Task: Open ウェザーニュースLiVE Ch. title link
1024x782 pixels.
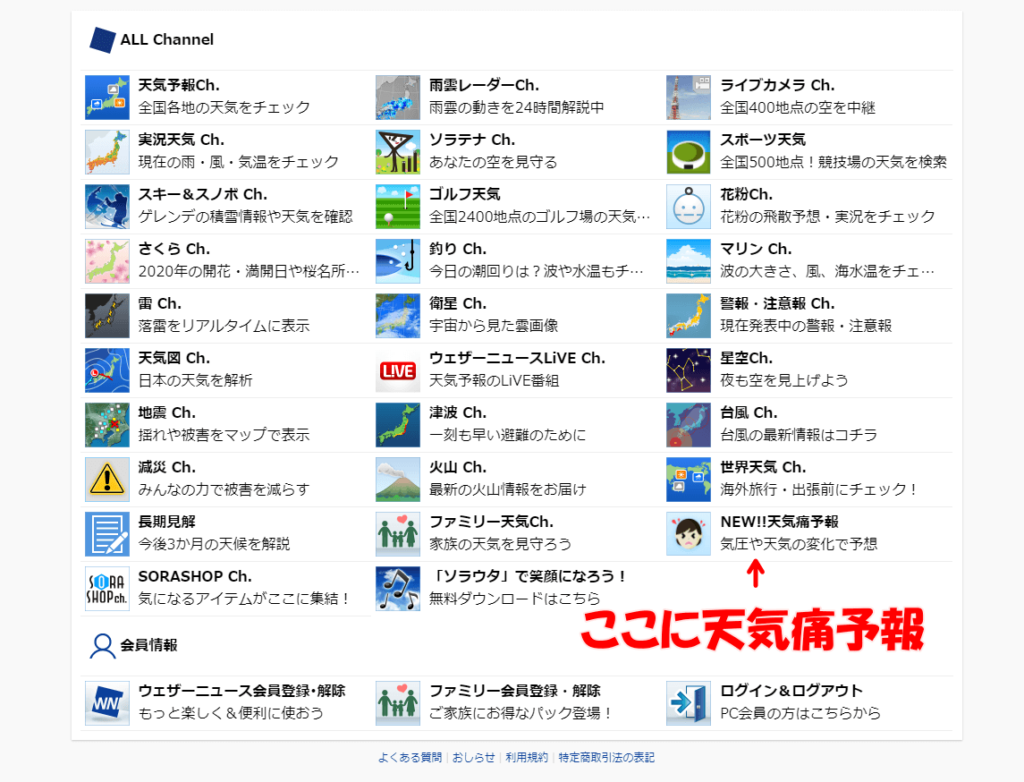Action: click(517, 359)
